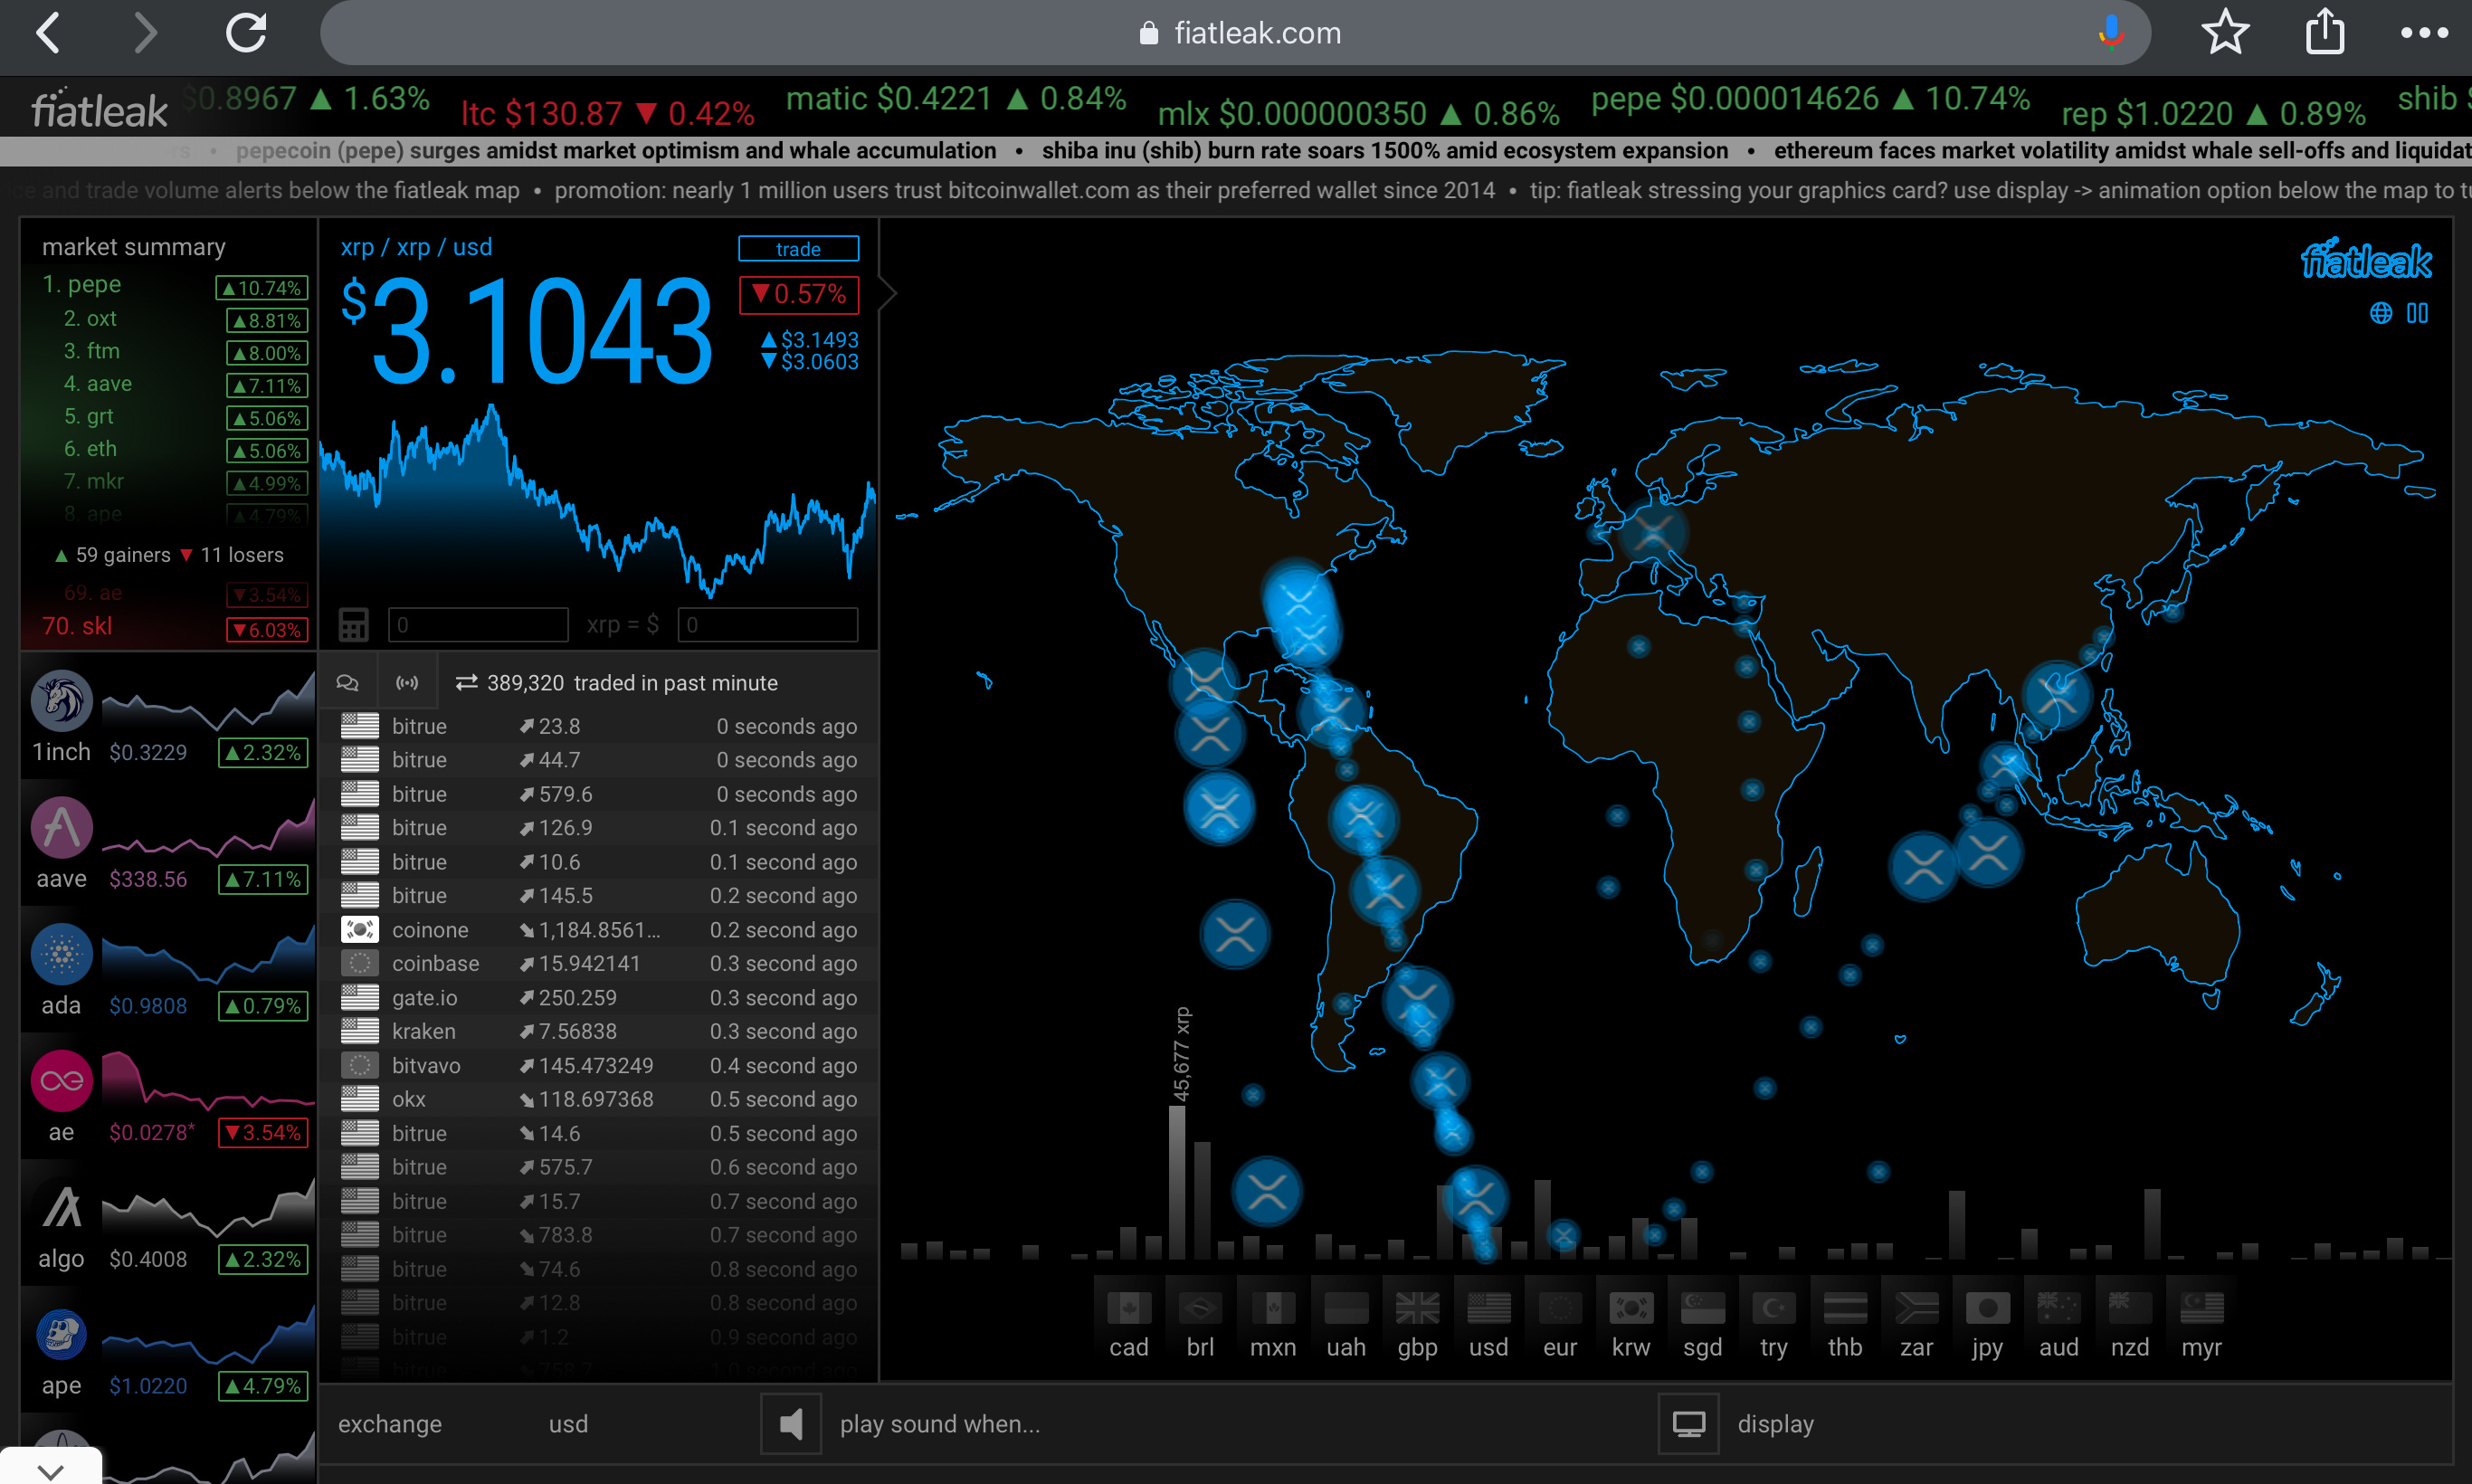Image resolution: width=2472 pixels, height=1484 pixels.
Task: Toggle the brl currency flag
Action: (x=1200, y=1307)
